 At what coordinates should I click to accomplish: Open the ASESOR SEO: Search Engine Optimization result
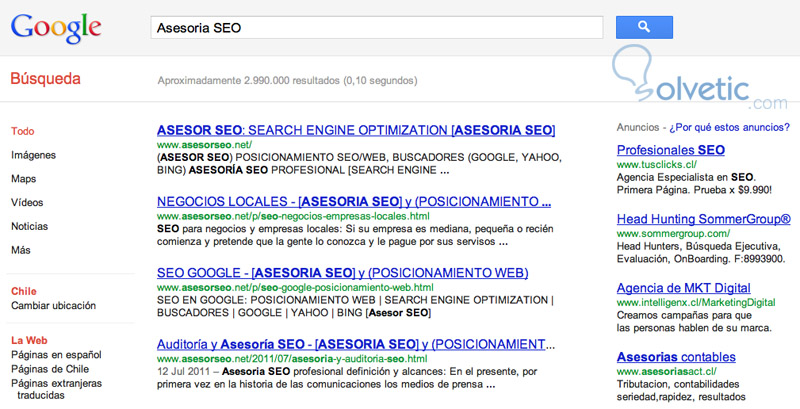pos(356,131)
